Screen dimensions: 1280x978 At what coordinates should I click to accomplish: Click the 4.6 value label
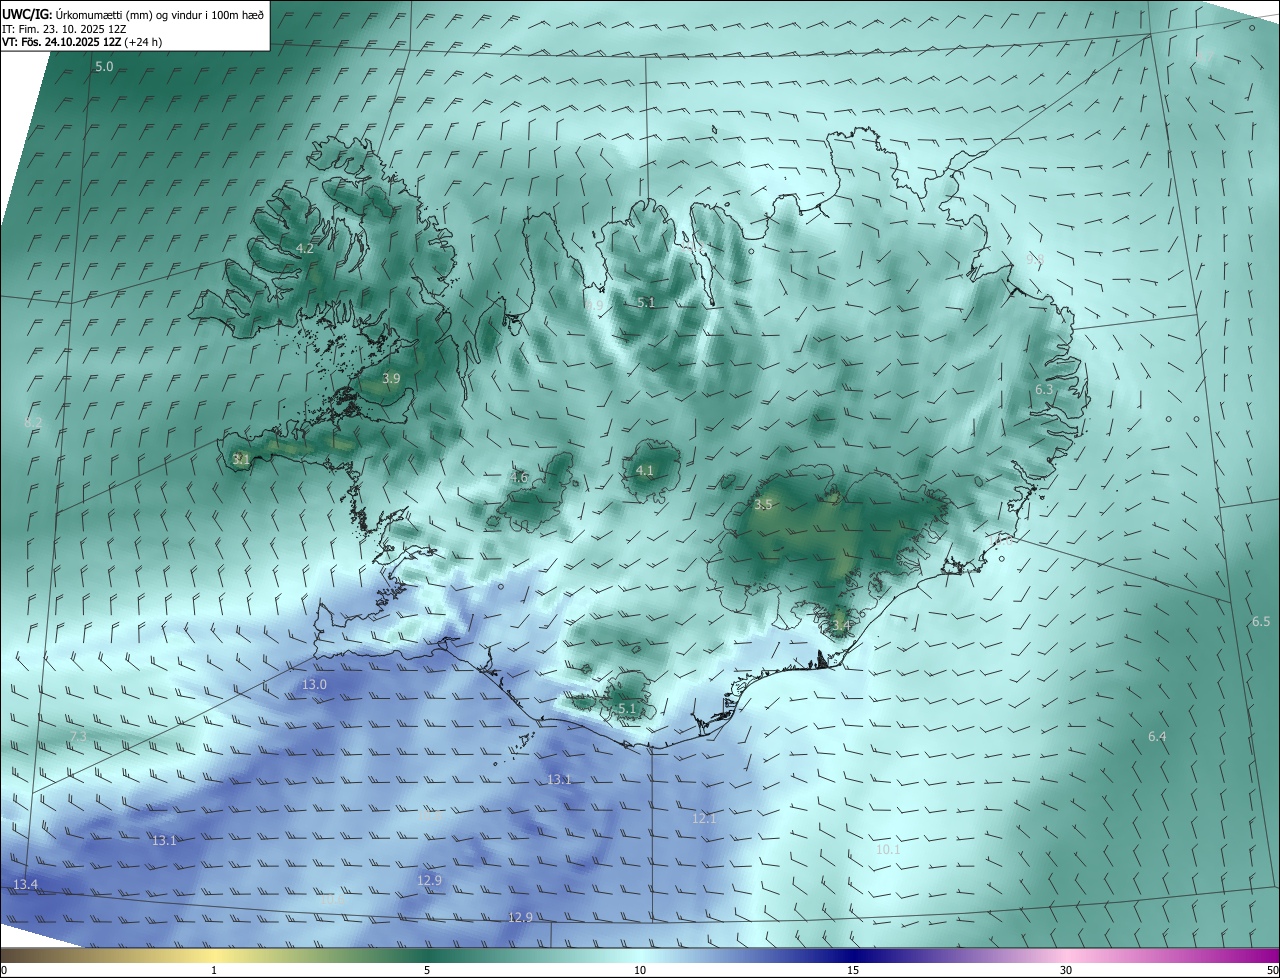pyautogui.click(x=519, y=478)
